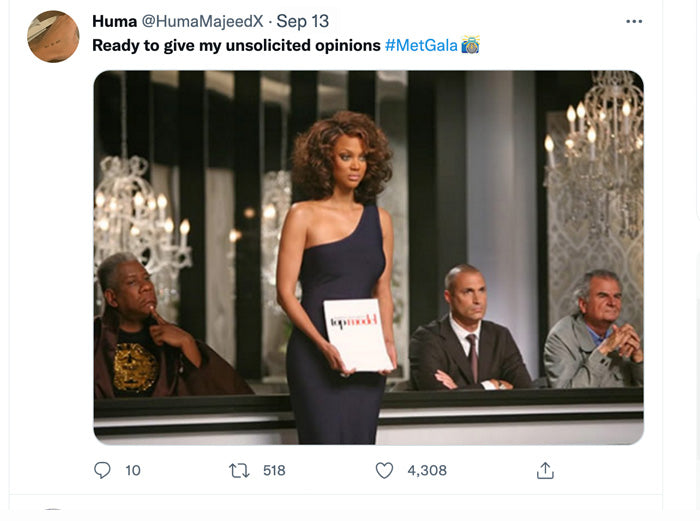Like the tweet with the heart icon
The image size is (700, 521).
[384, 470]
